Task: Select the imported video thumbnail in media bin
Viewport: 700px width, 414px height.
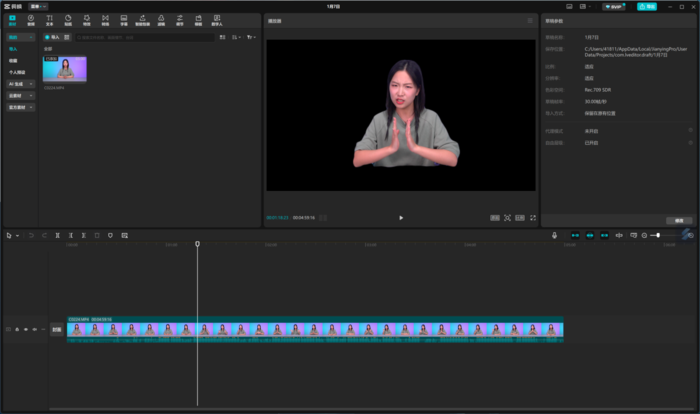Action: 64,69
